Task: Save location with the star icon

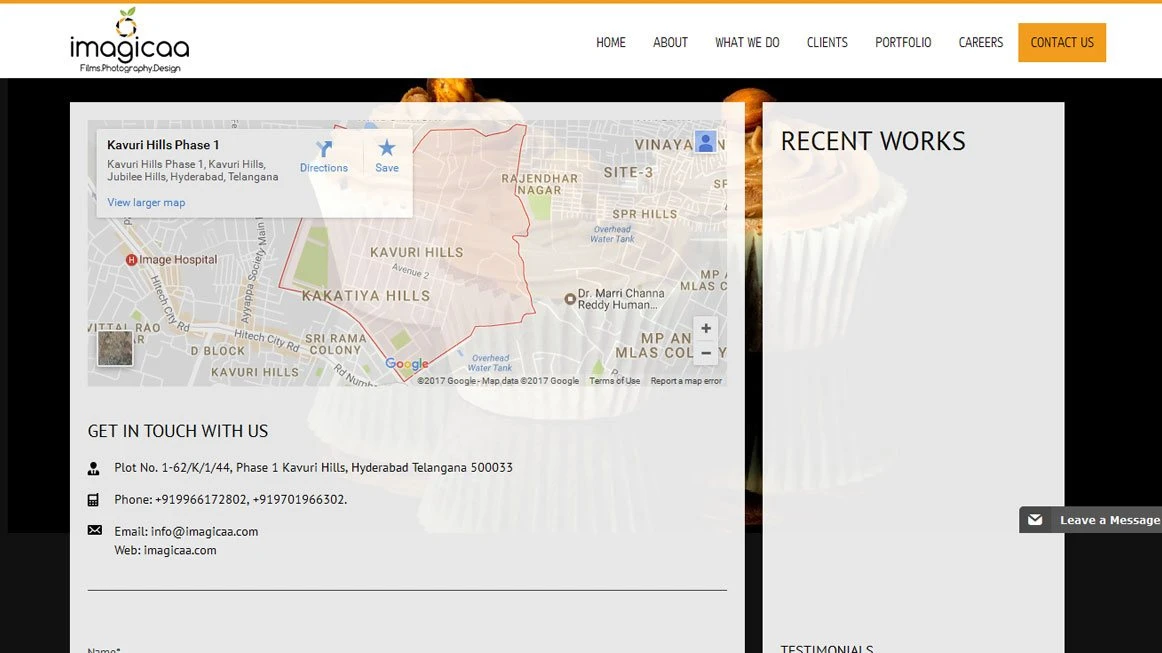Action: coord(387,150)
